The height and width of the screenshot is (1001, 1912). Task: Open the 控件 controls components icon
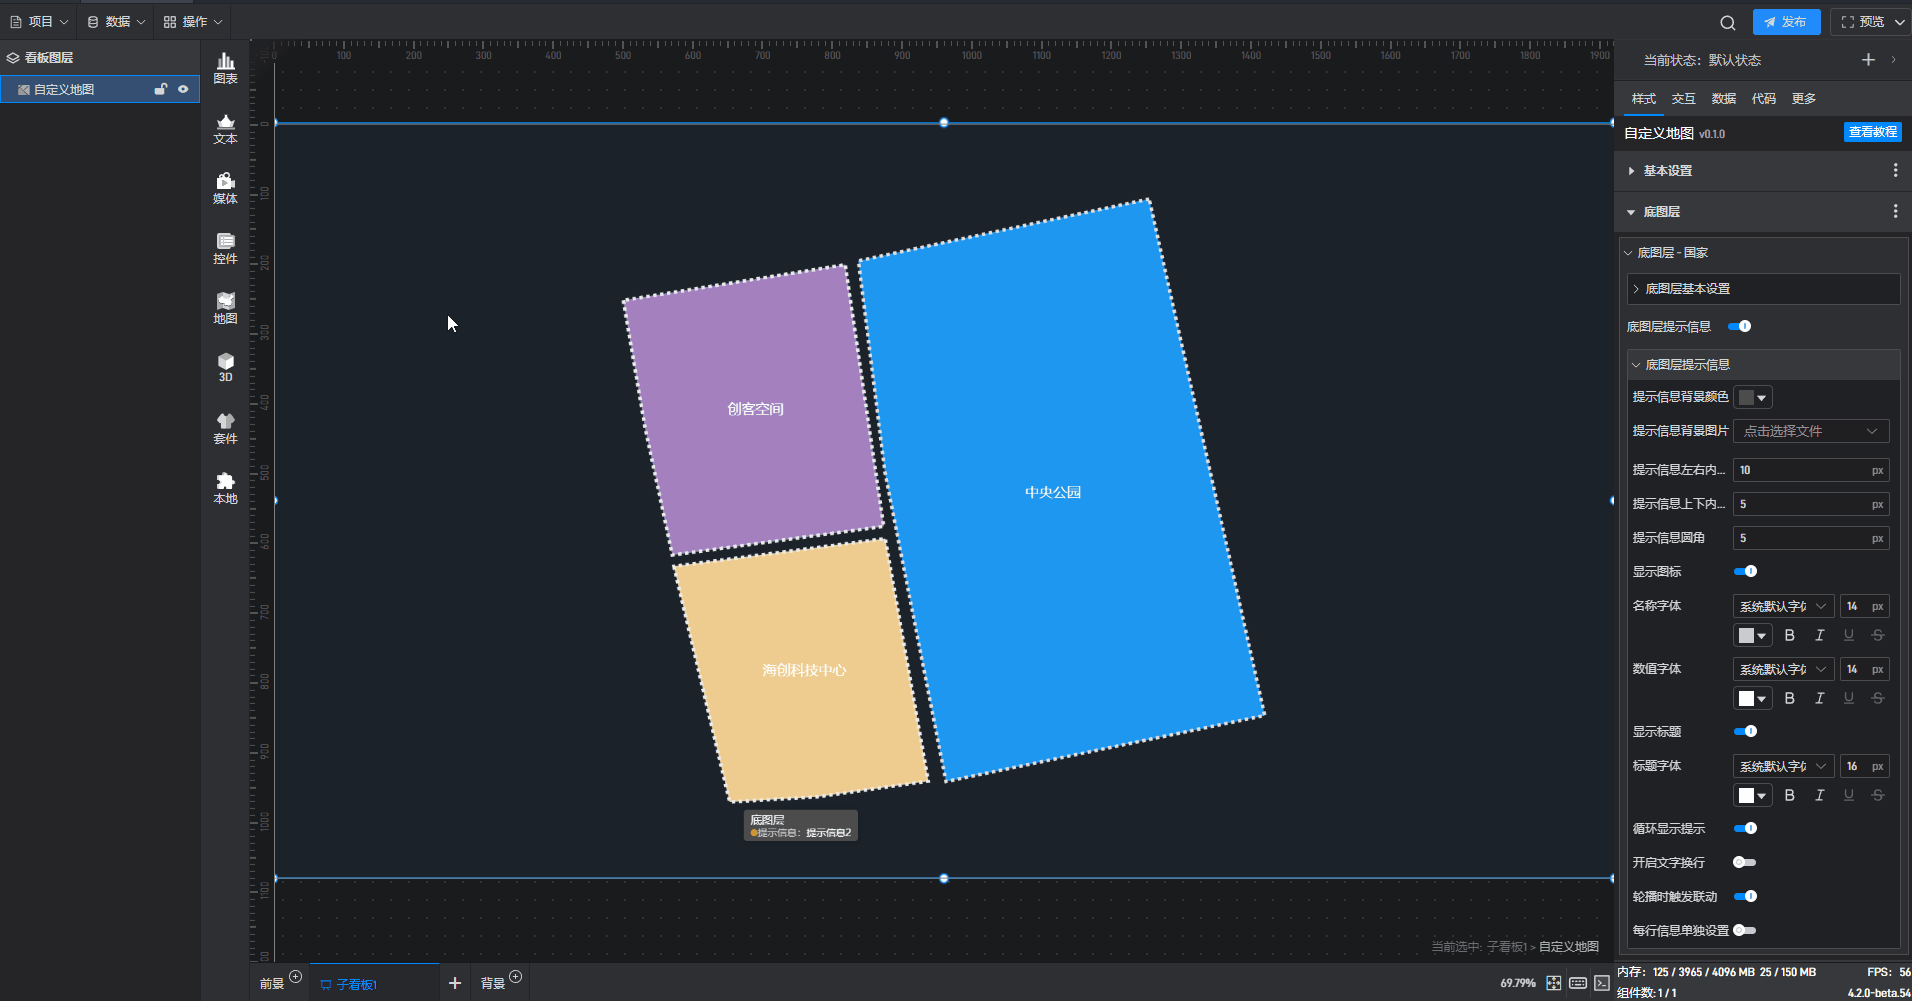tap(225, 248)
